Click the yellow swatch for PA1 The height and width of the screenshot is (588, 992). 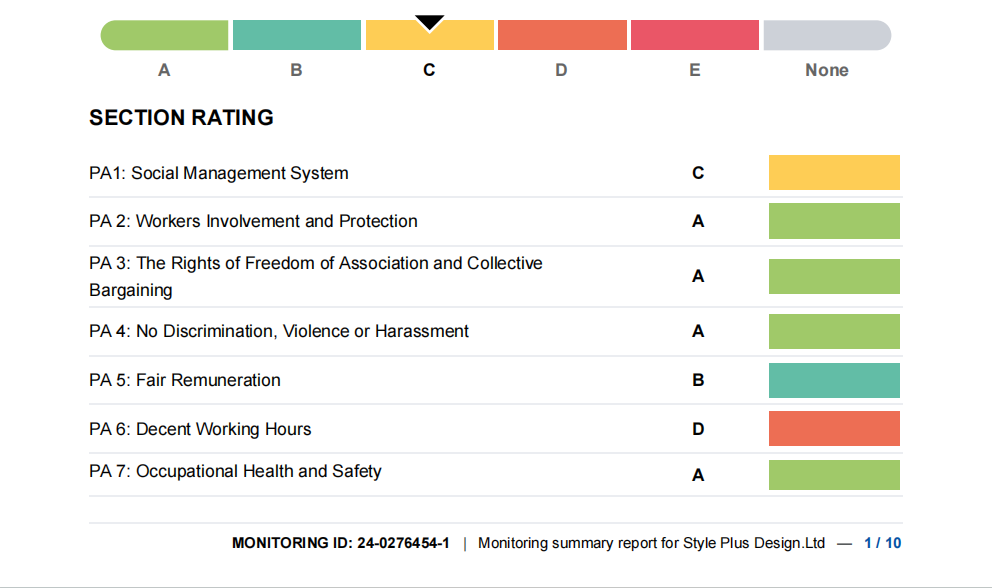[834, 173]
